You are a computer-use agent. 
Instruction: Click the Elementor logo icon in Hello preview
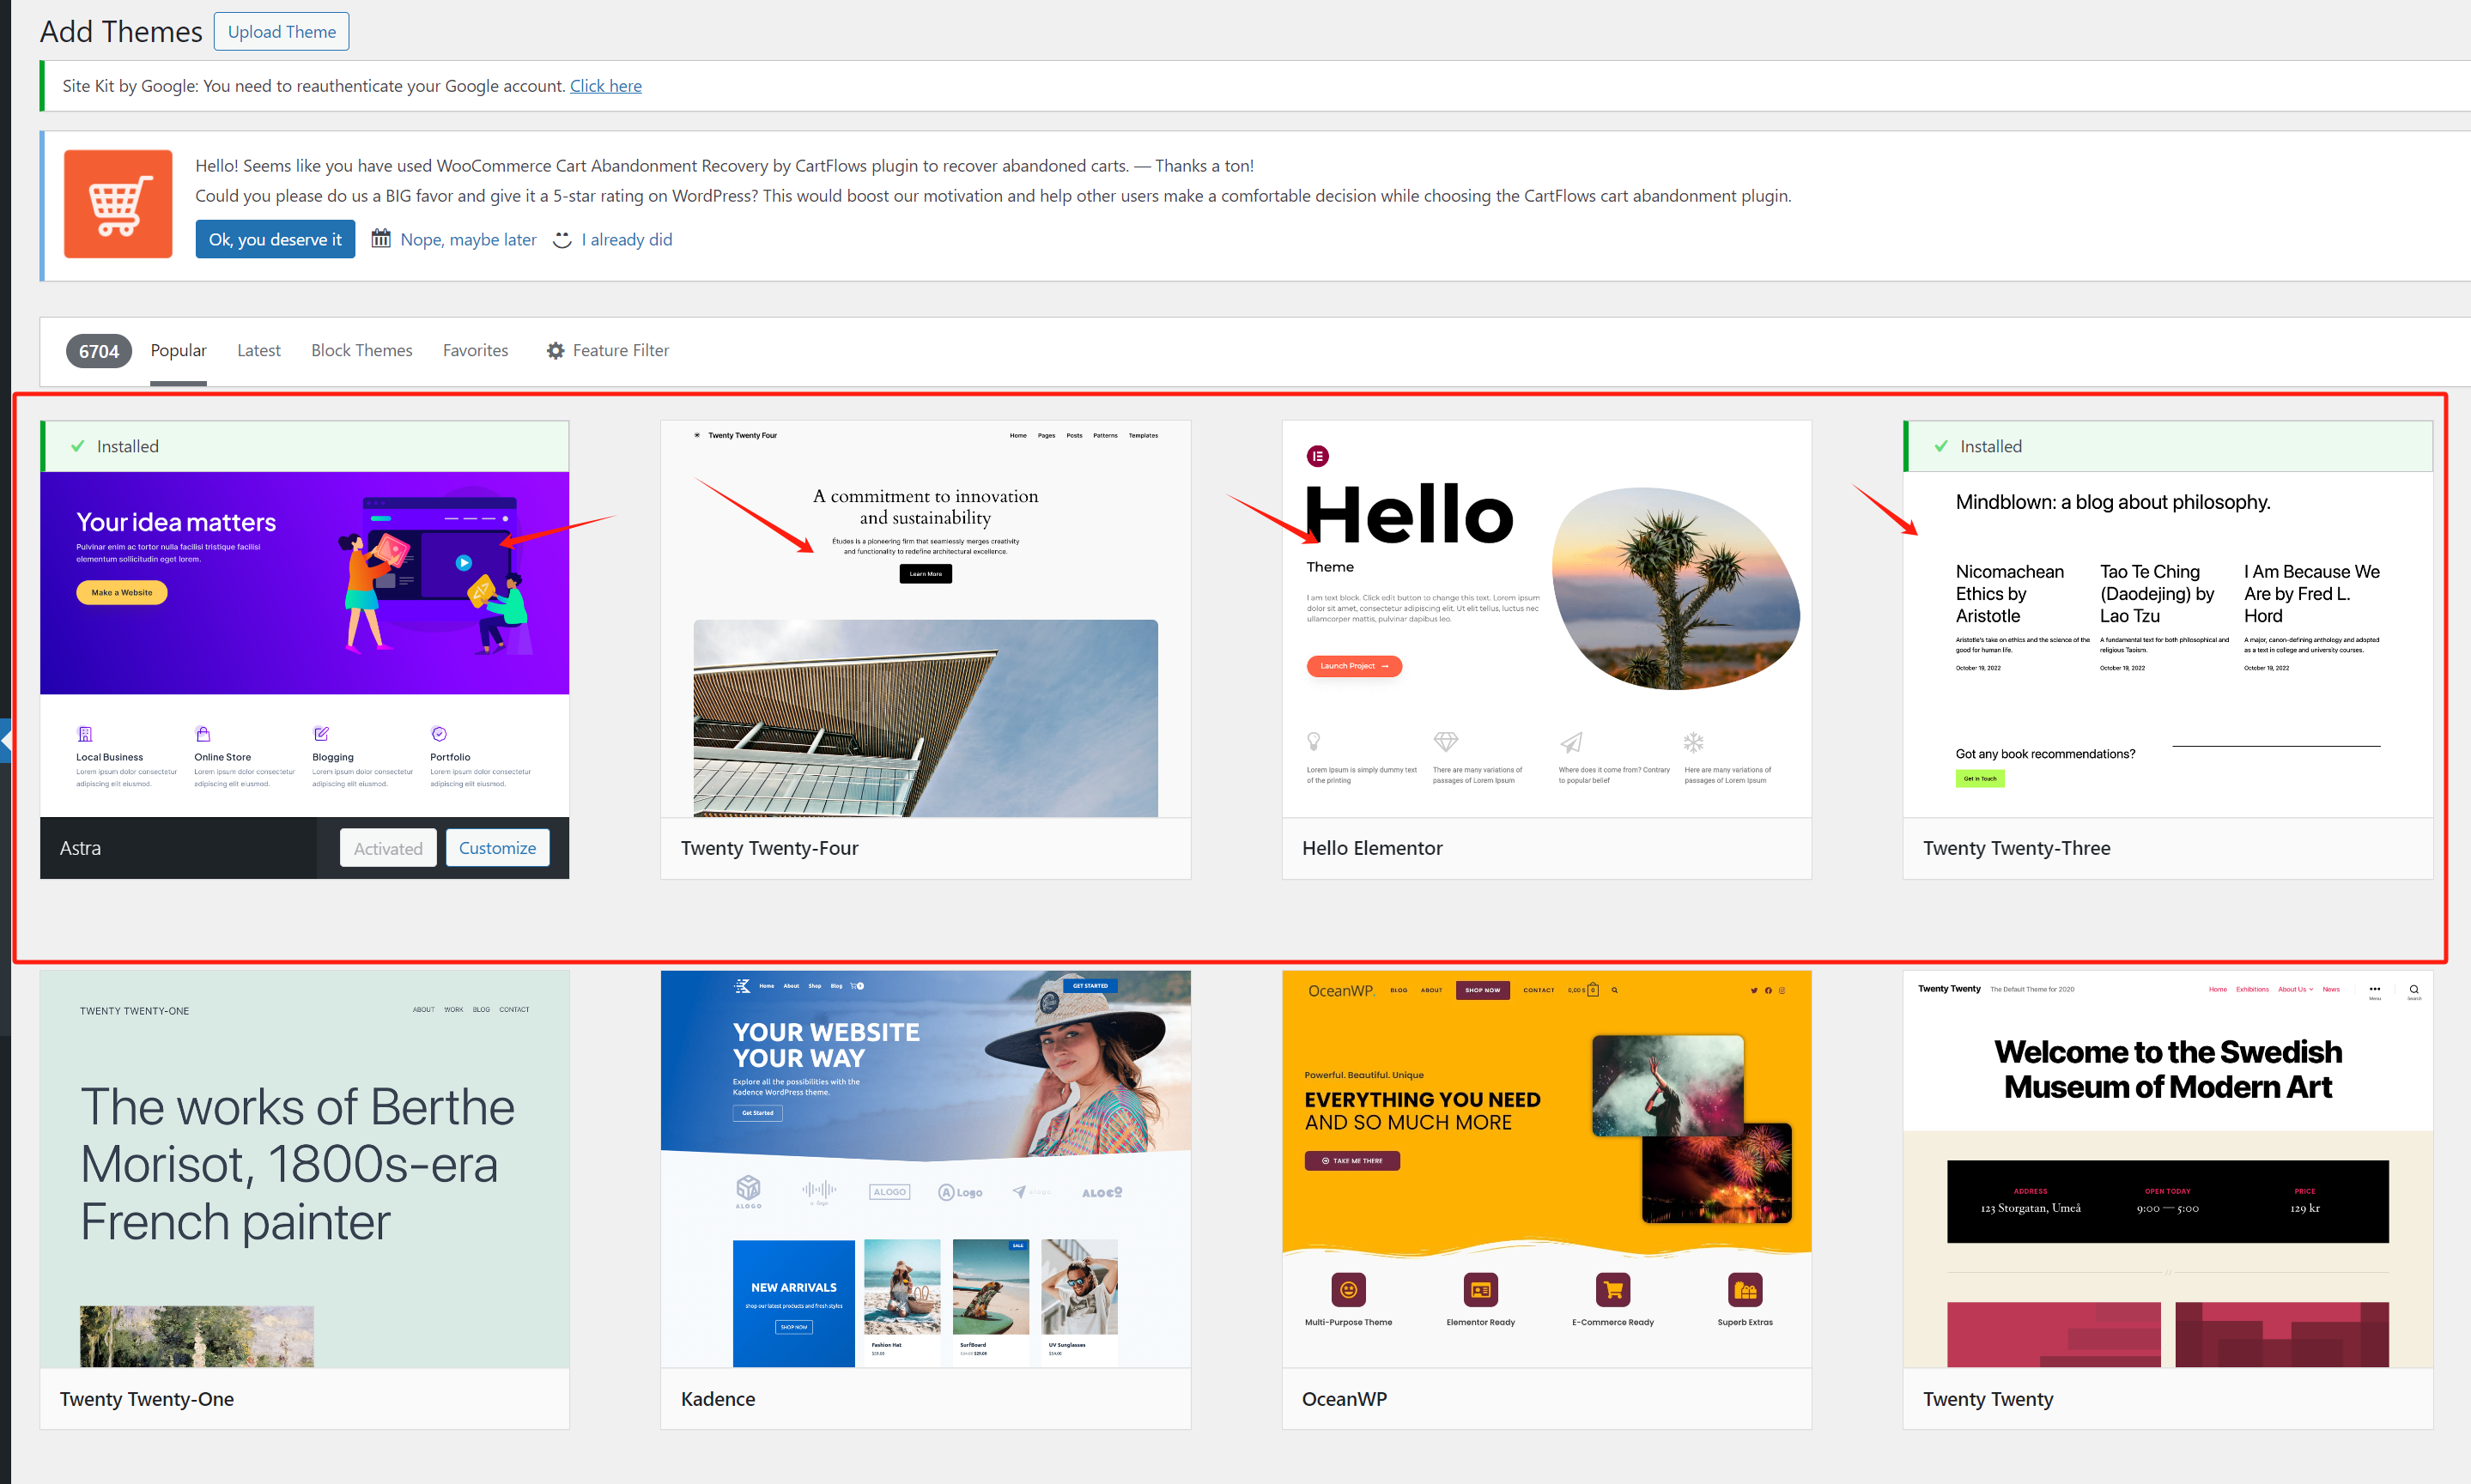(x=1318, y=457)
